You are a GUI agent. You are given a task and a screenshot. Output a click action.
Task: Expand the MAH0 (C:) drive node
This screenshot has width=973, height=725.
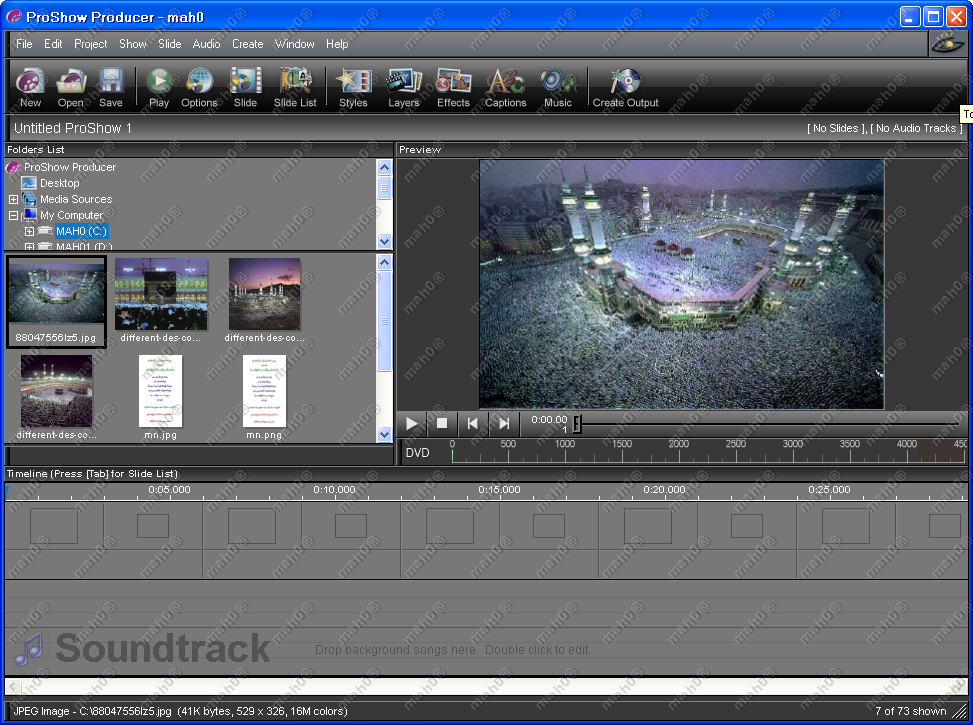point(29,232)
